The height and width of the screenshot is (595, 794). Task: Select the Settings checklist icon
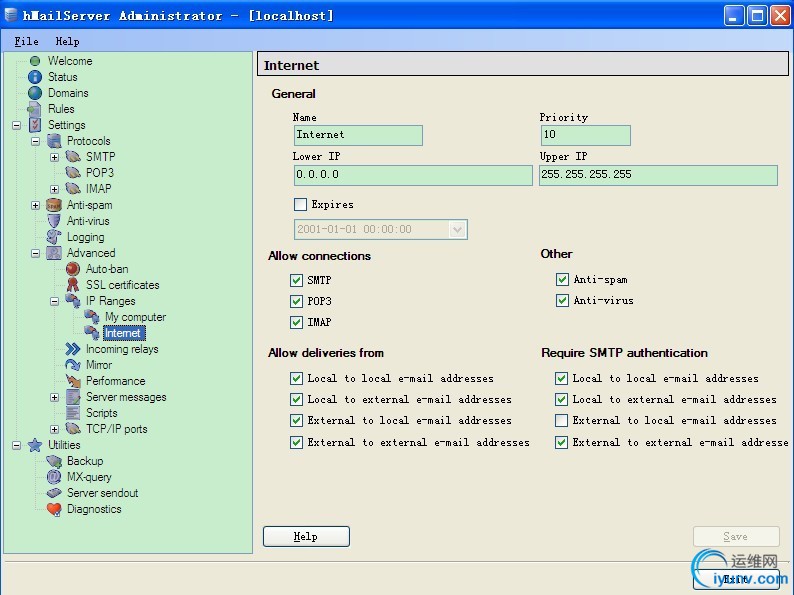[x=35, y=125]
